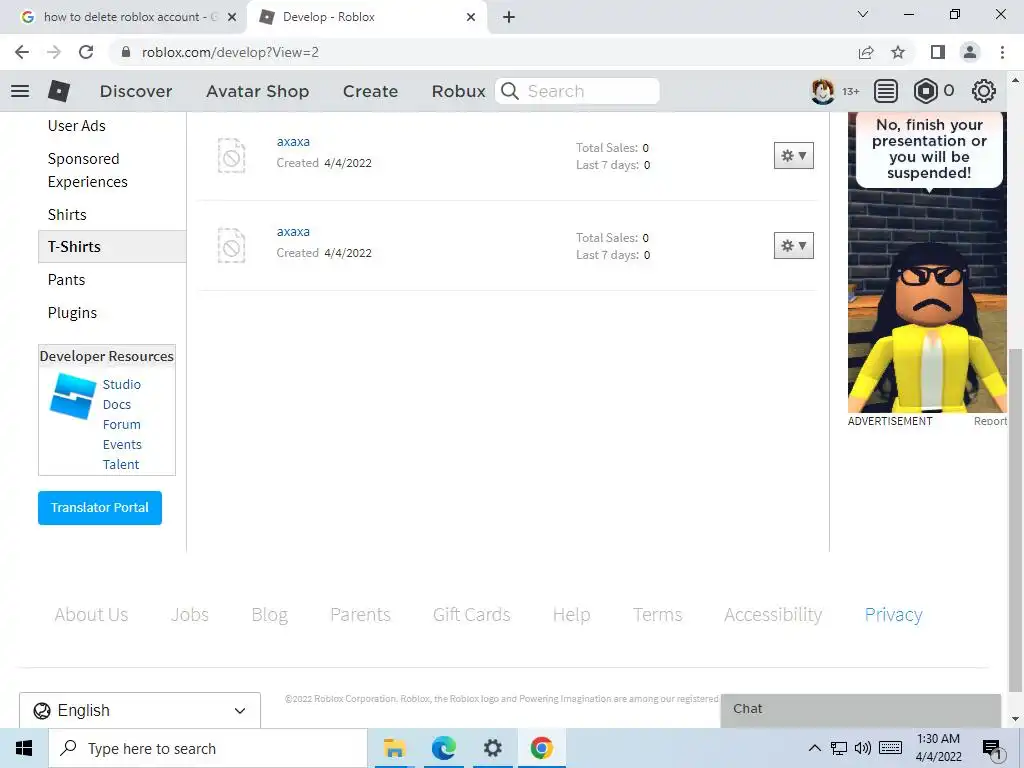Click the search magnifier icon
The image size is (1024, 768).
(510, 91)
